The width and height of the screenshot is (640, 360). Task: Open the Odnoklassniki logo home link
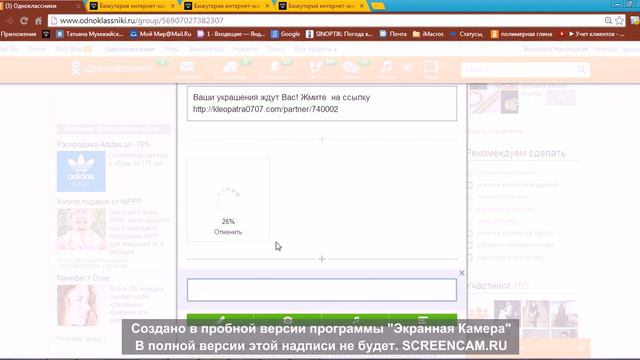click(x=111, y=68)
